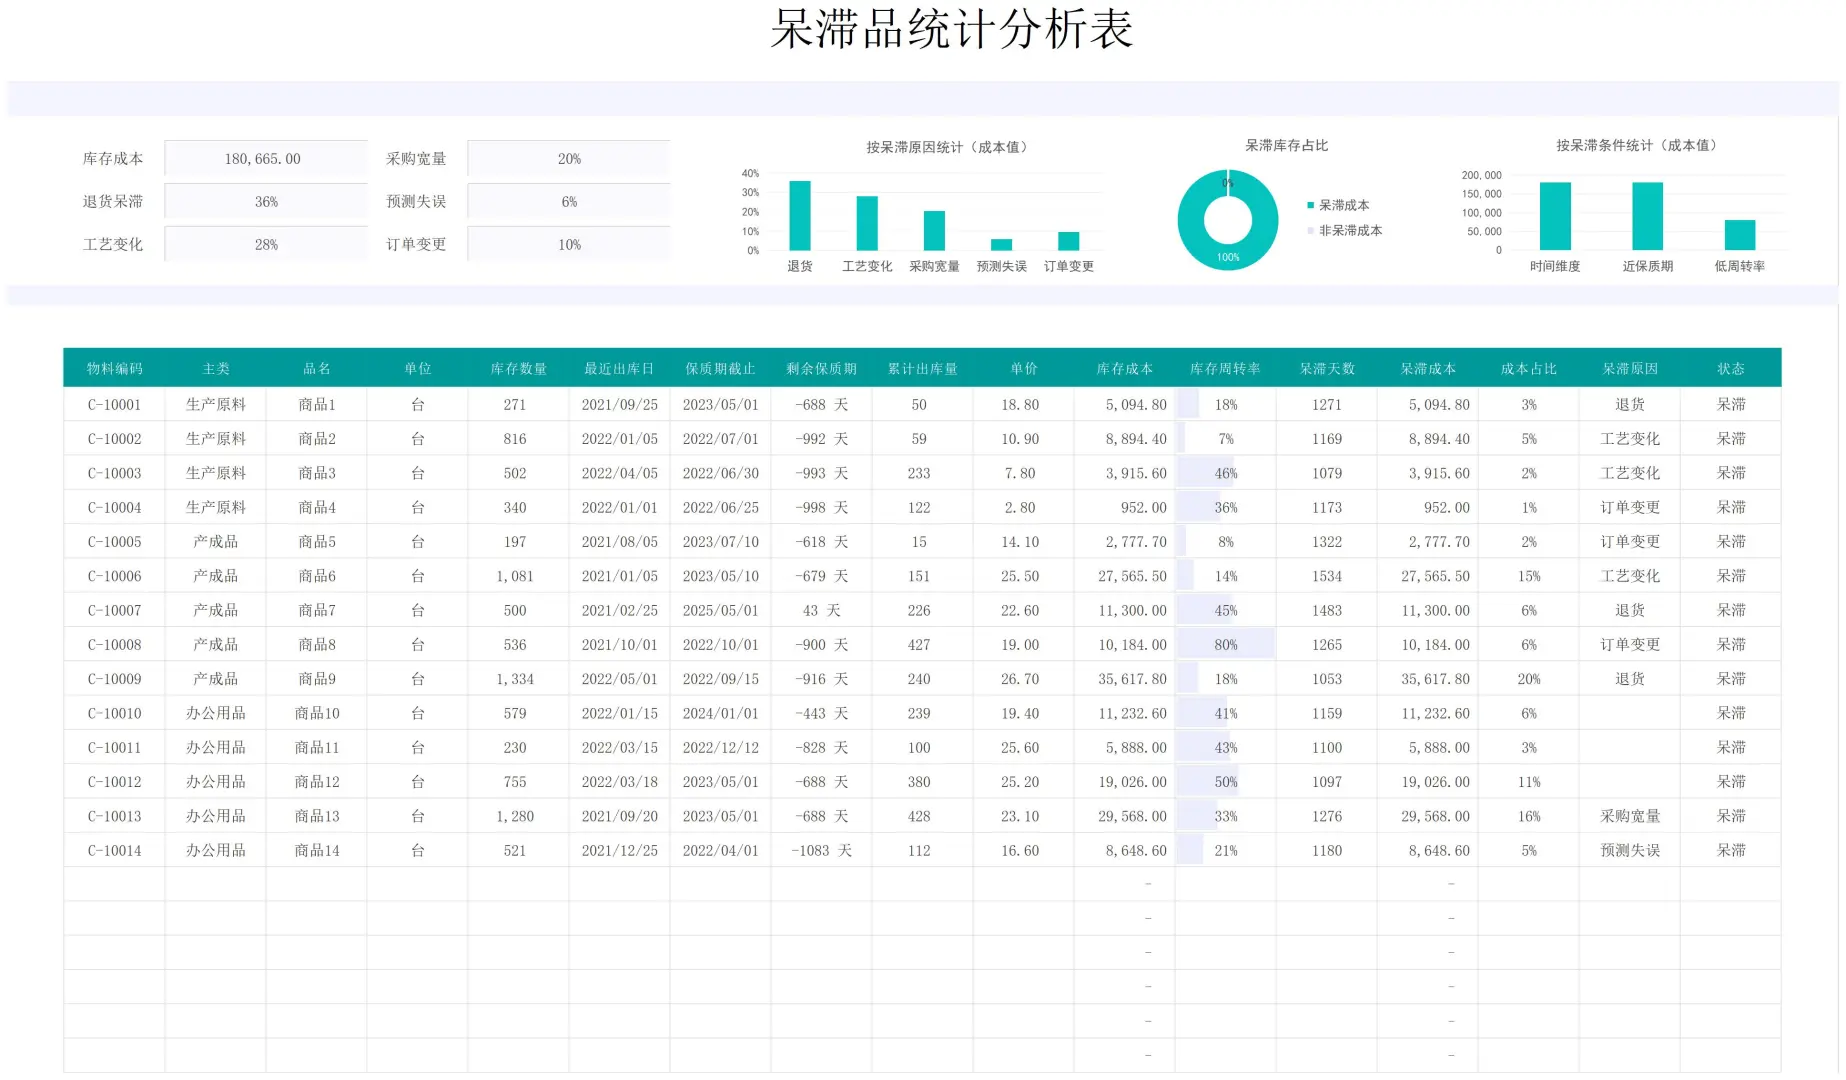1846x1080 pixels.
Task: Click expiry date 2025/05/01
Action: 721,610
